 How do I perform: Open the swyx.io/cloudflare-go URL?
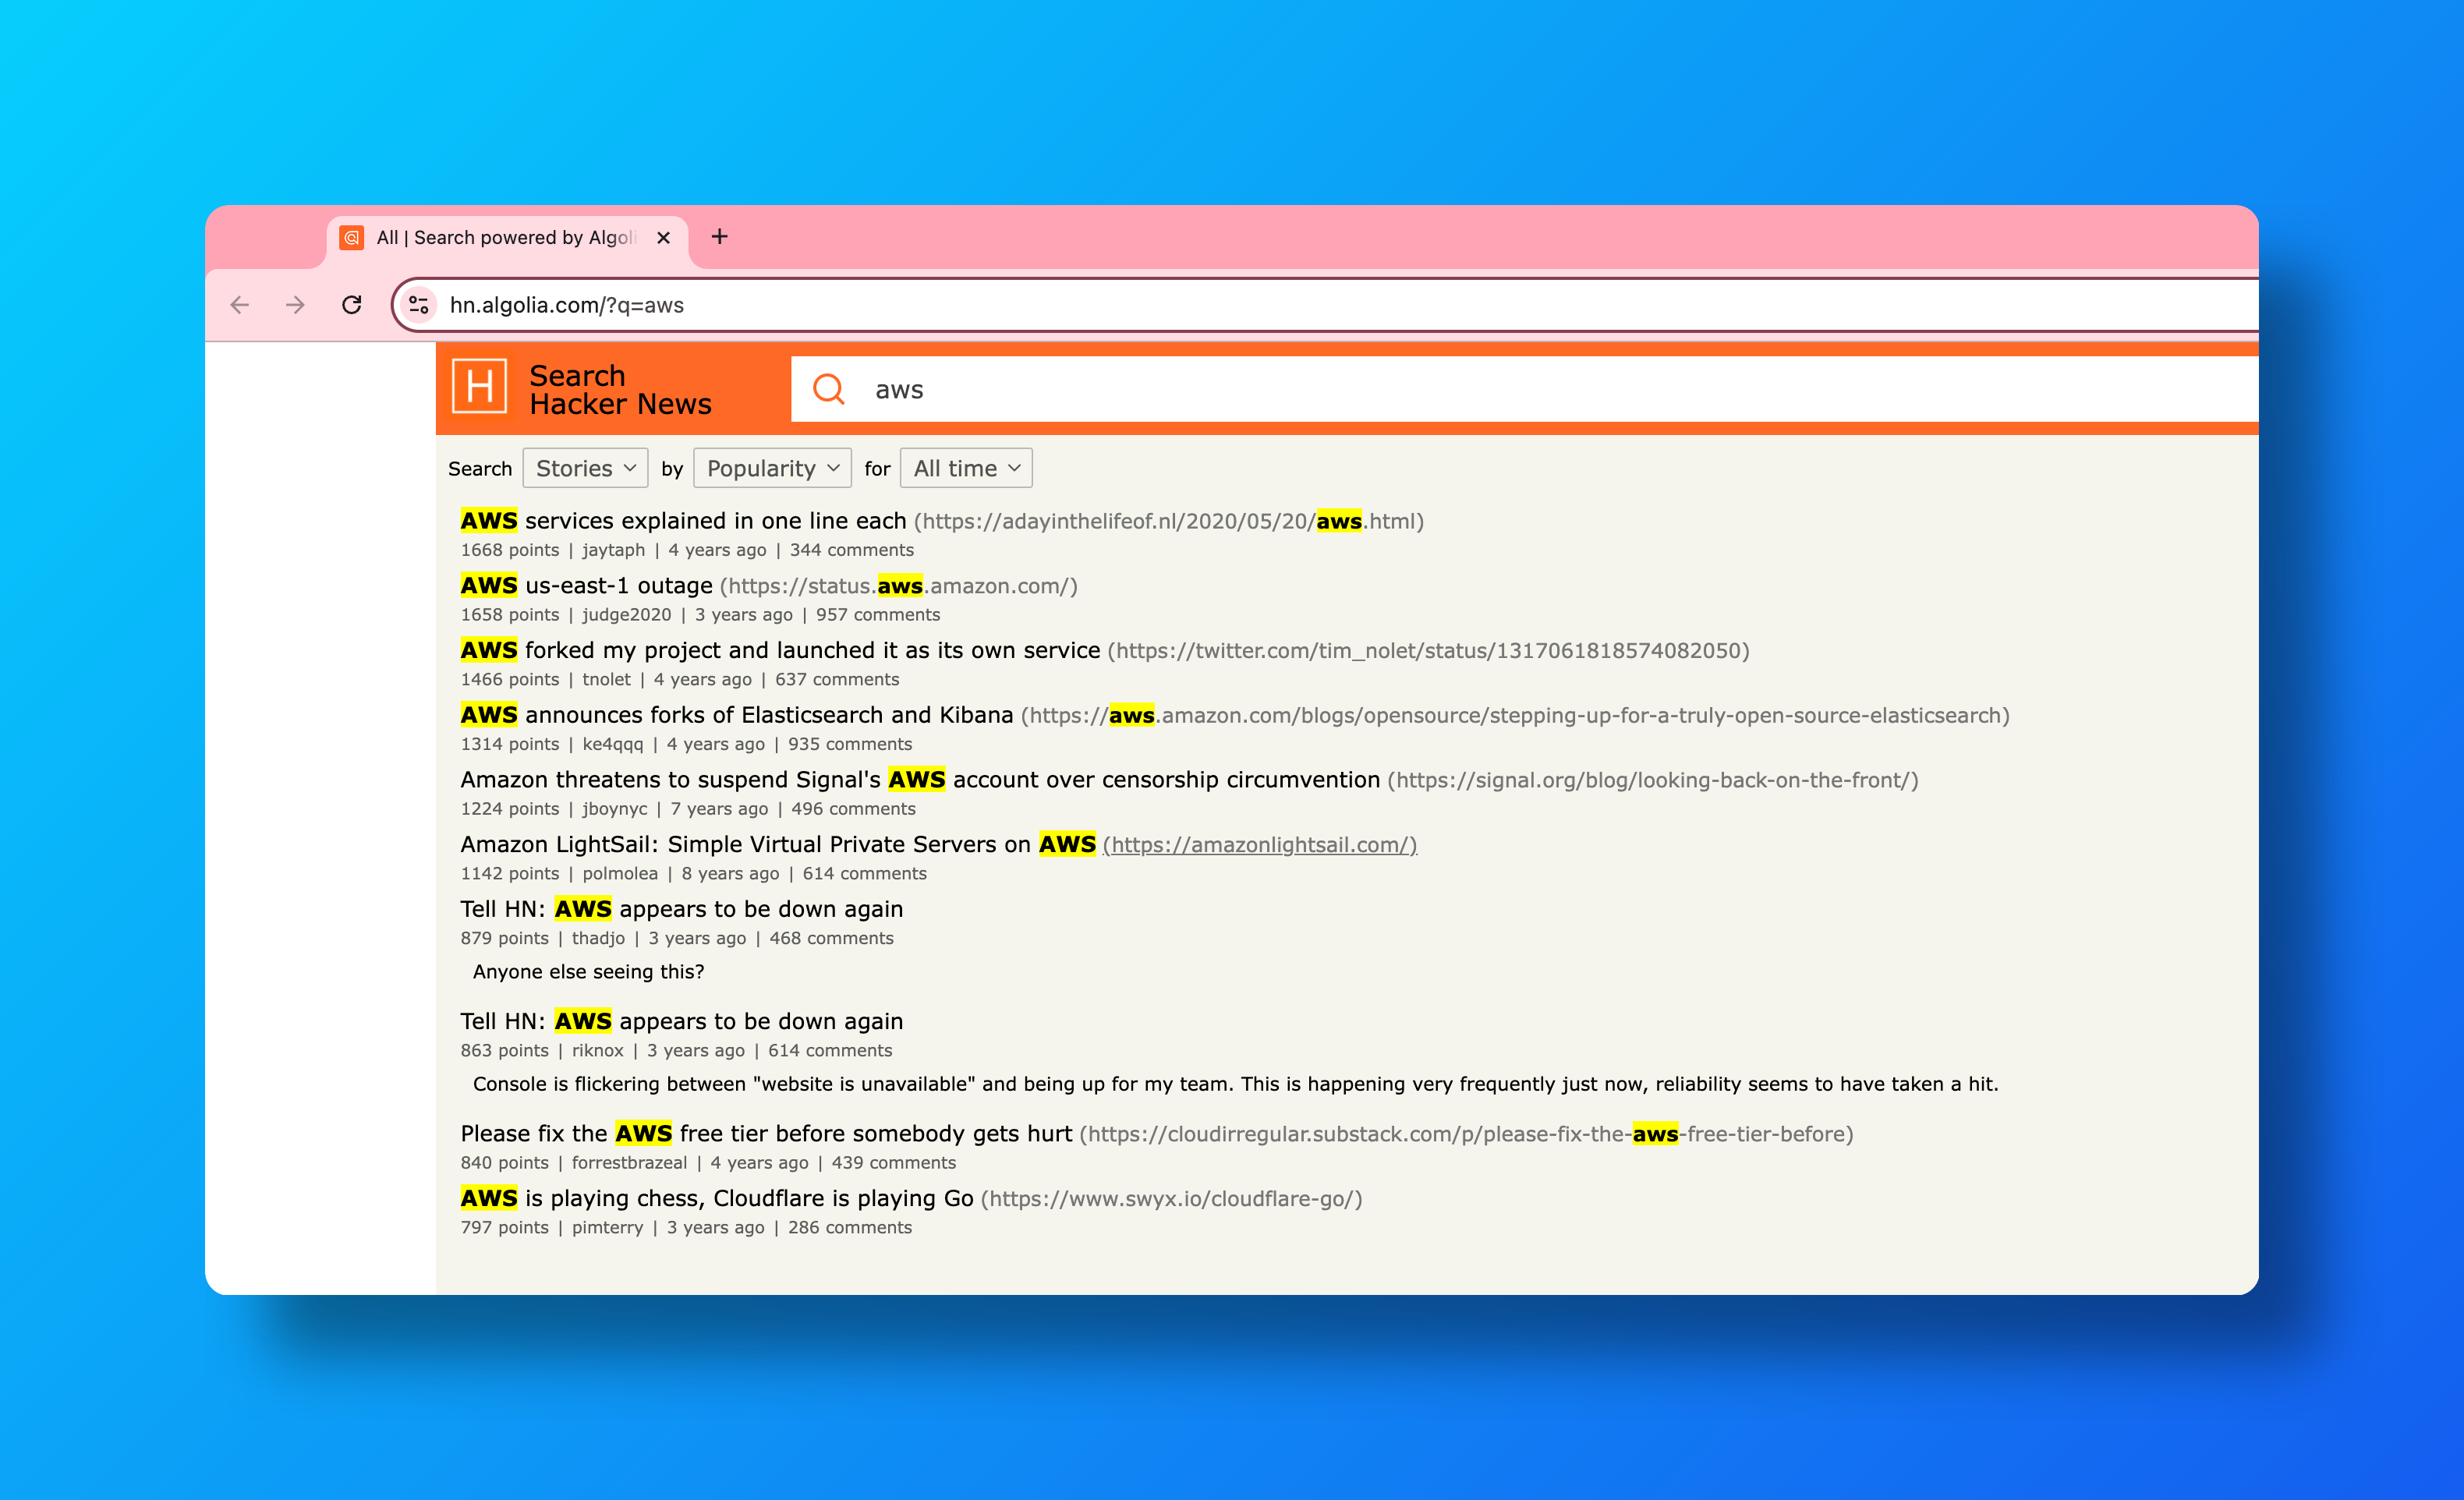1172,1199
